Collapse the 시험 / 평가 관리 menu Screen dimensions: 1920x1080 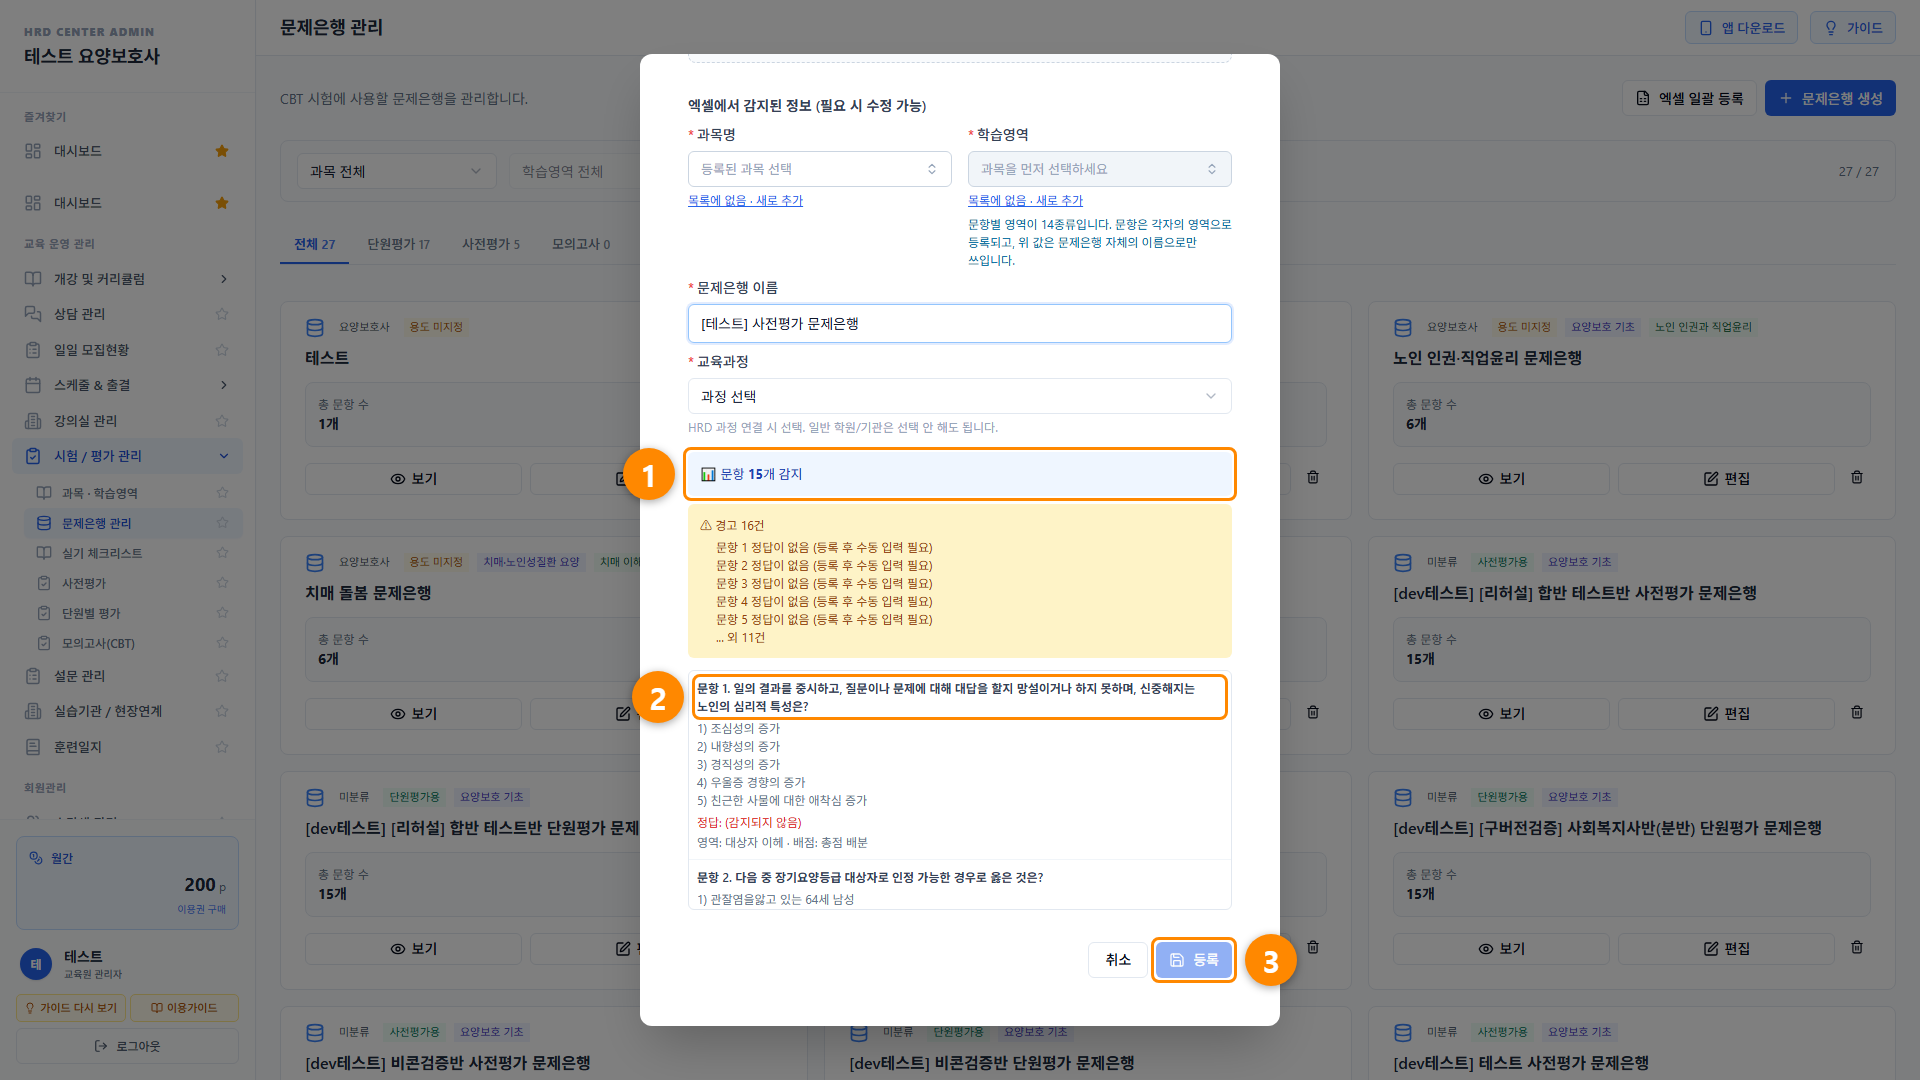click(127, 456)
